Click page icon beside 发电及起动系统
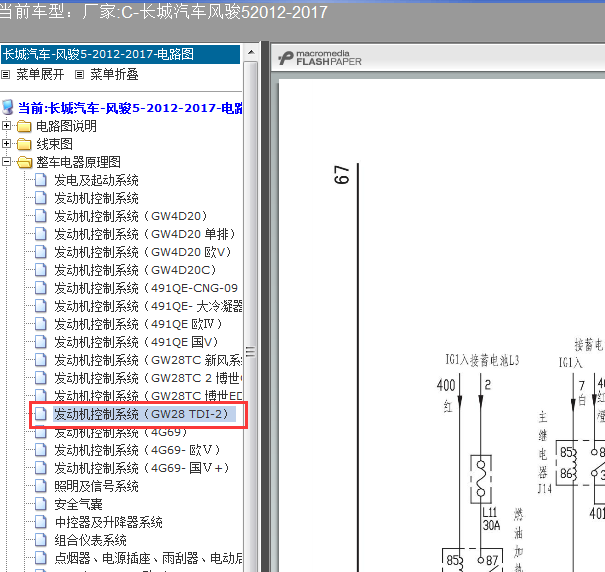This screenshot has height=572, width=605. [41, 180]
